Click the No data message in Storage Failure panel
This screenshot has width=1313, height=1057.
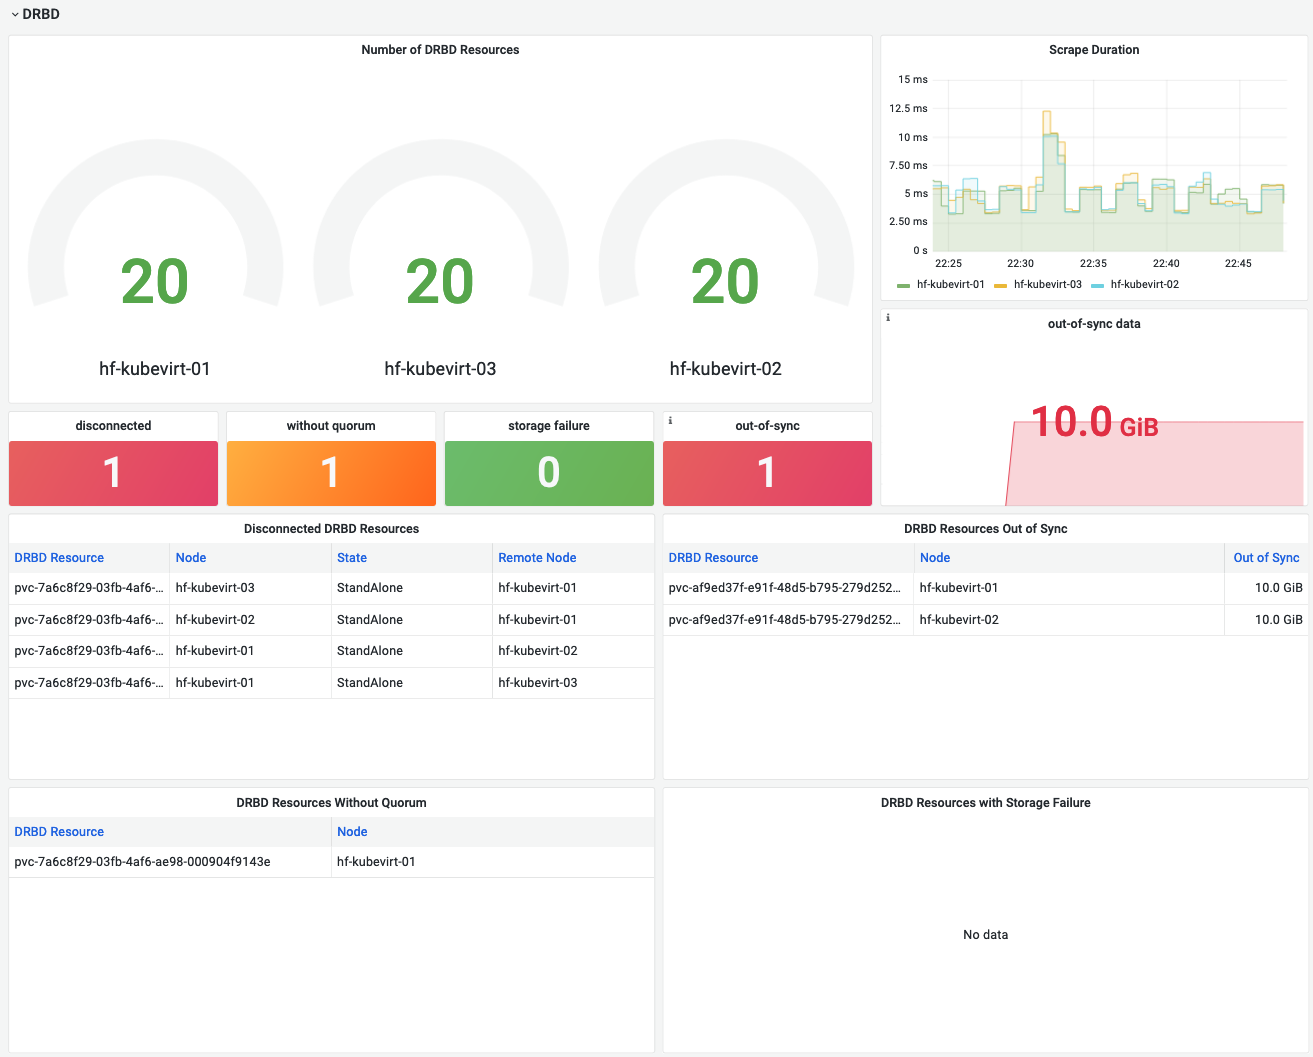(x=985, y=935)
